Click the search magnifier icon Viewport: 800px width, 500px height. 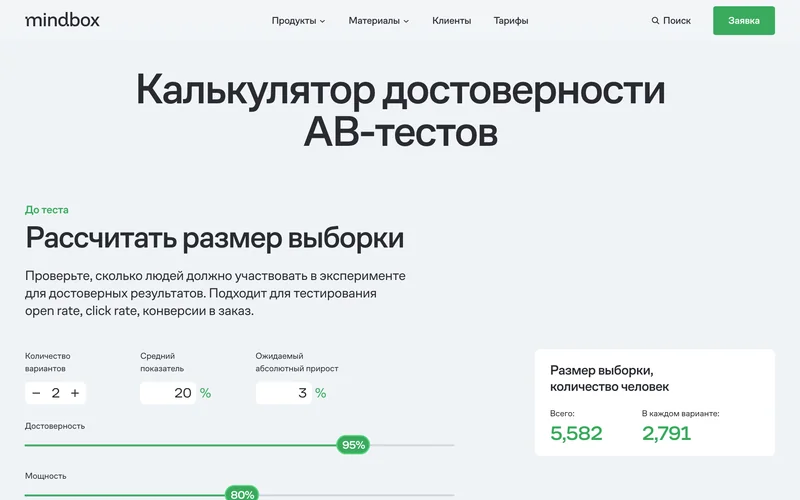655,21
